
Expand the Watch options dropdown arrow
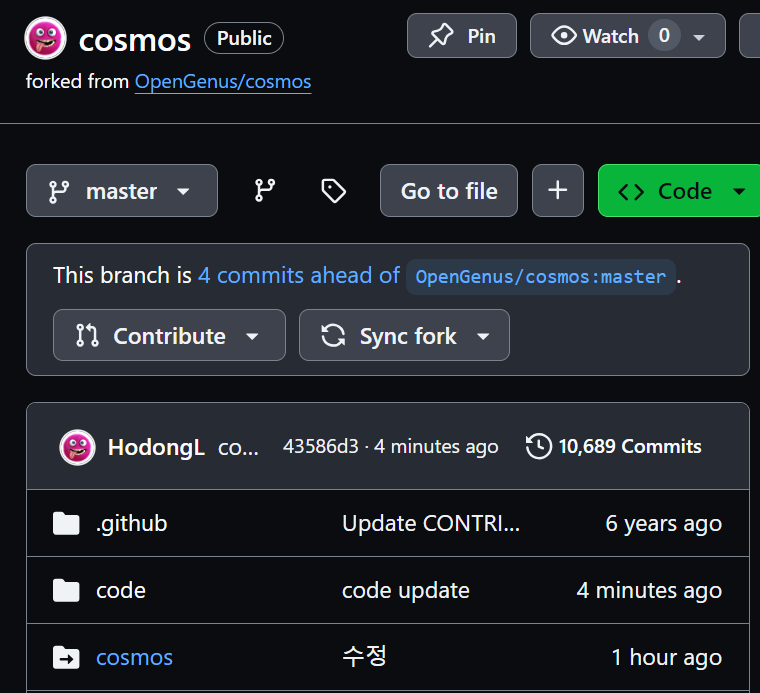699,37
